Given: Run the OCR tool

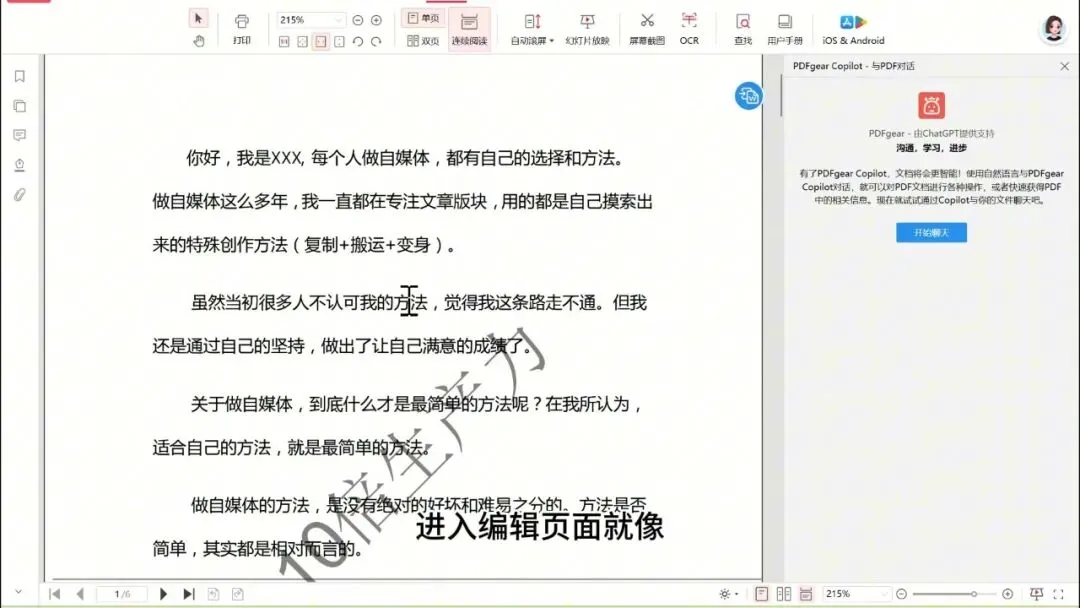Looking at the screenshot, I should [689, 30].
